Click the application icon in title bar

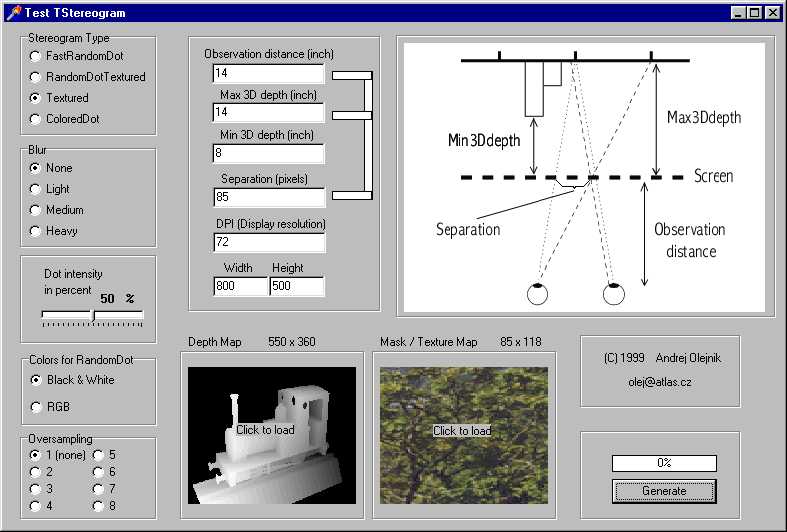14,12
